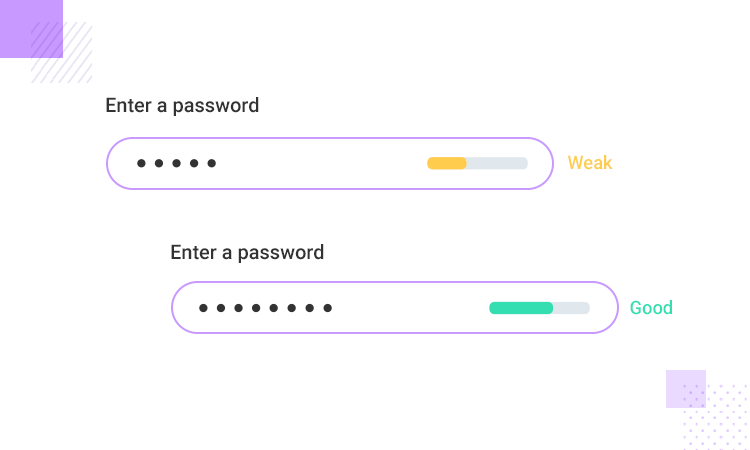Click the "Weak" strength label
This screenshot has height=450, width=750.
tap(590, 163)
